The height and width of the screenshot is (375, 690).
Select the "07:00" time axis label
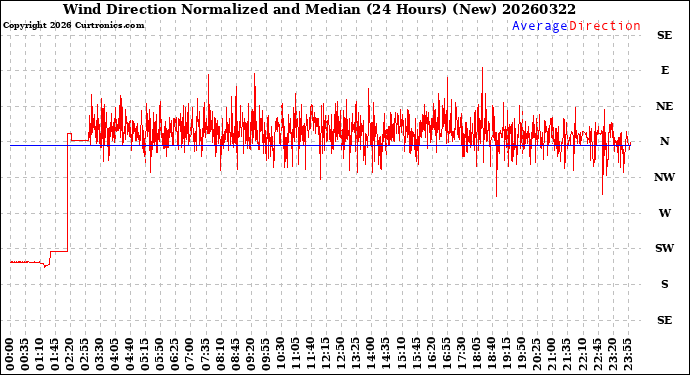tap(190, 354)
